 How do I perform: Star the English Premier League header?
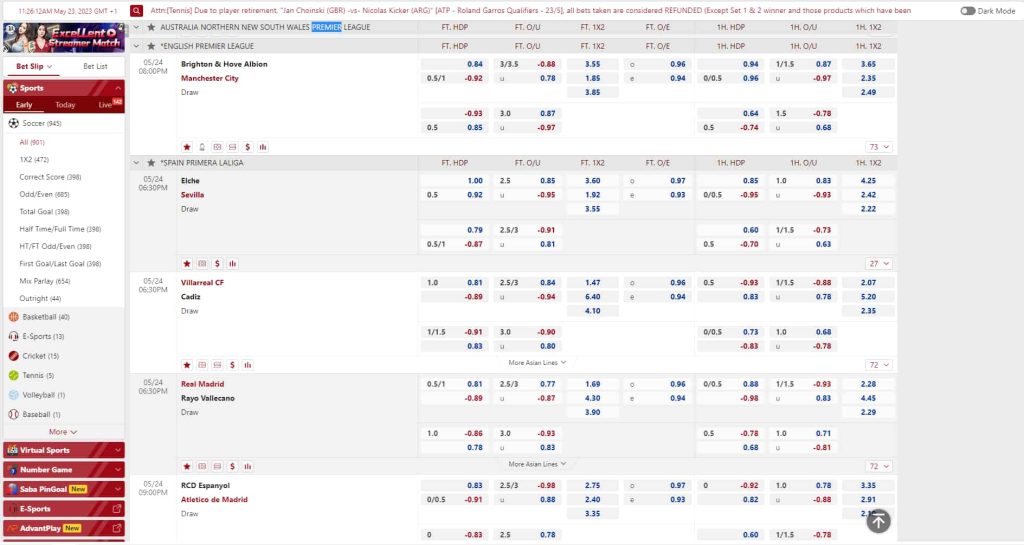click(151, 46)
